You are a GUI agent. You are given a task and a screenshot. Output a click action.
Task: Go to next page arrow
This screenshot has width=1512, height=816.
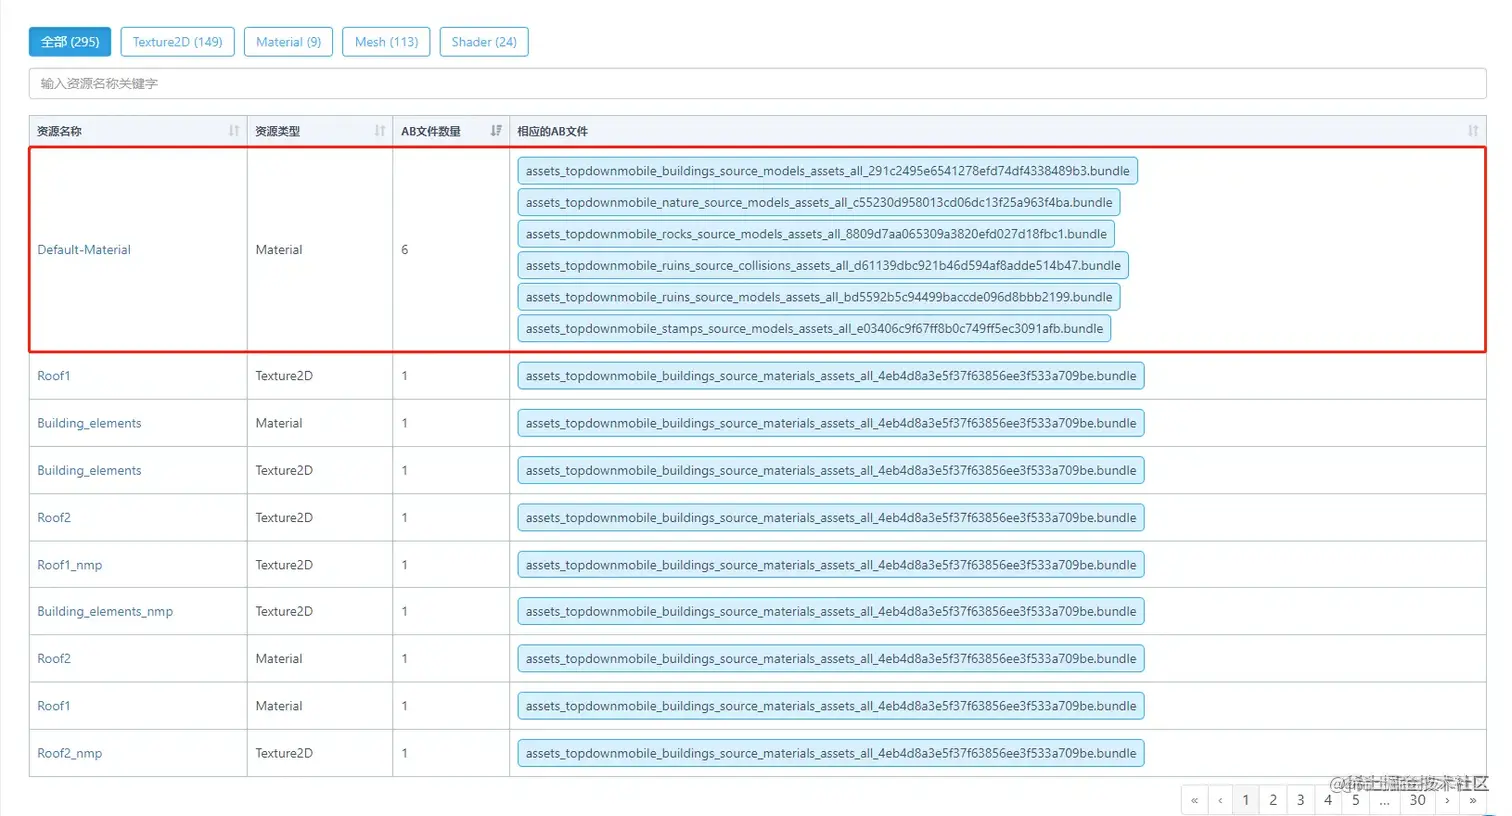pos(1447,800)
